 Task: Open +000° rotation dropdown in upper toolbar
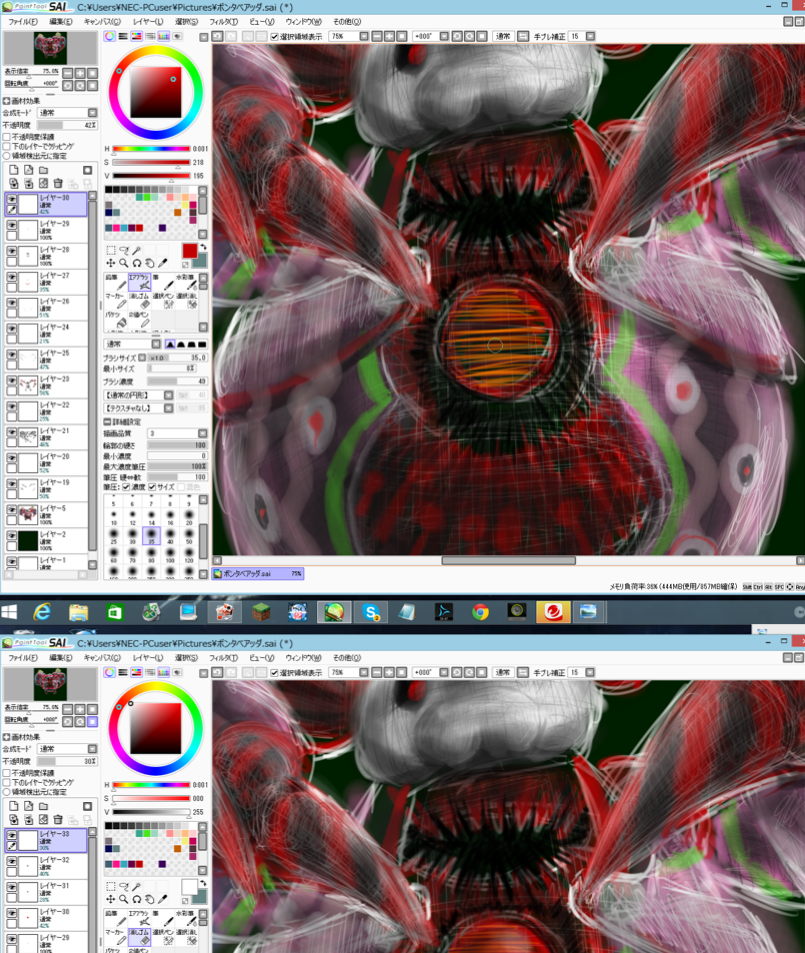[x=444, y=36]
